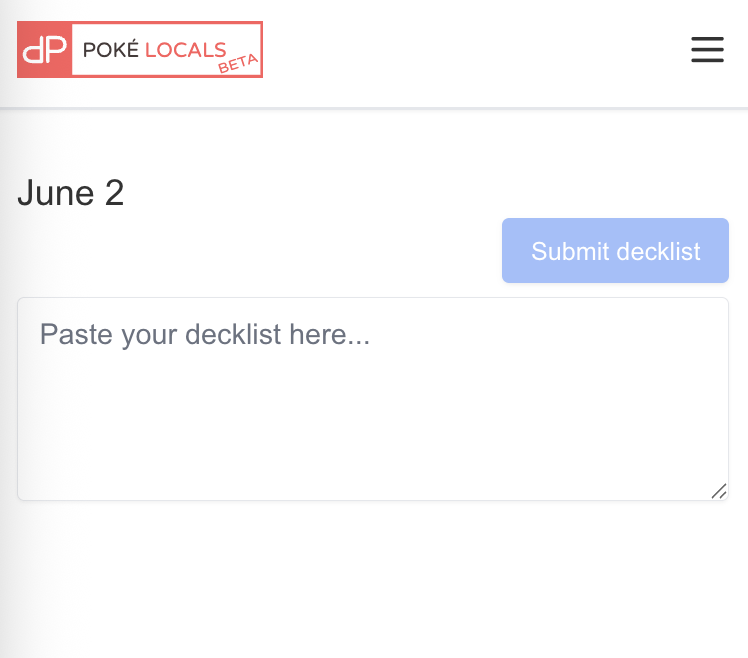
Task: Click the bottom bar of the hamburger icon
Action: pyautogui.click(x=707, y=61)
